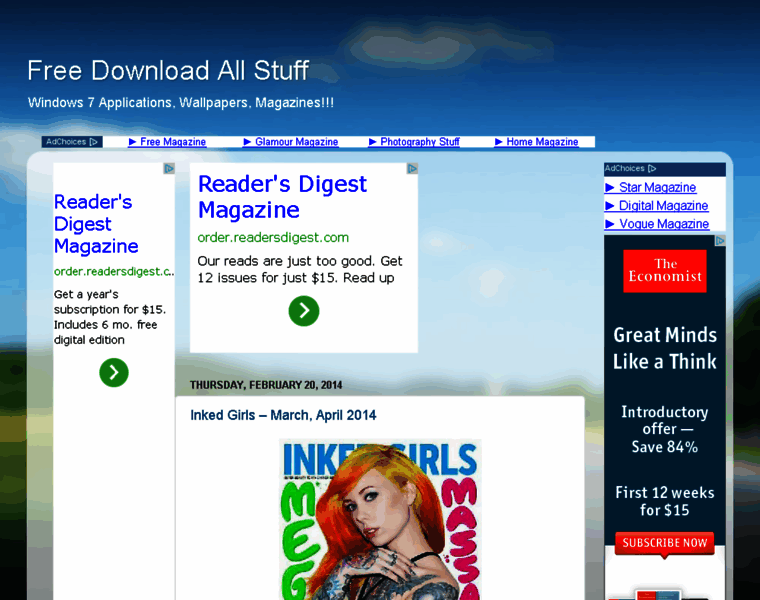Click order.readersdigest.com URL in center ad
The width and height of the screenshot is (760, 600).
(273, 237)
